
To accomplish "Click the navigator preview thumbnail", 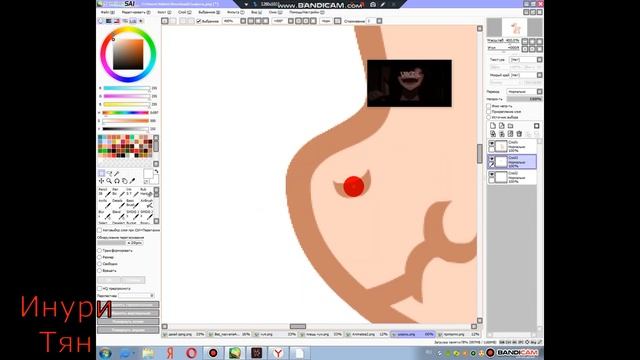I will (515, 27).
